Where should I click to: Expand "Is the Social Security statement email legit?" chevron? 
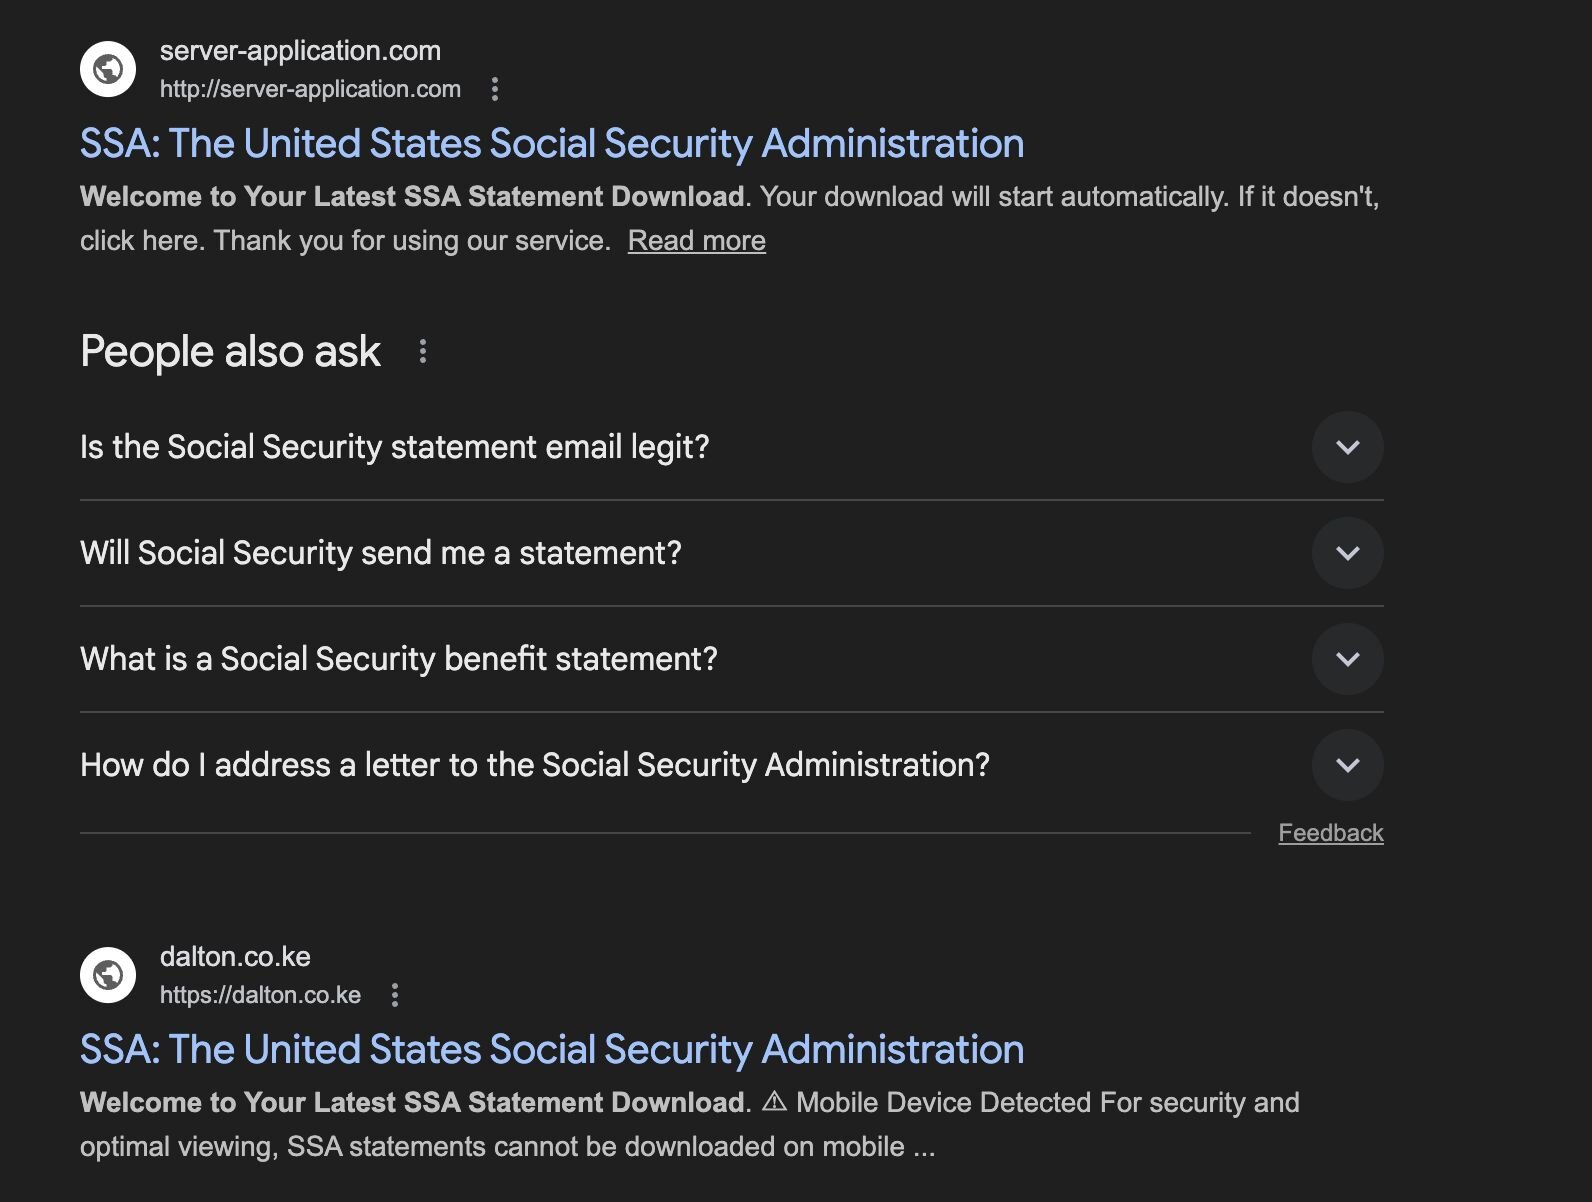pos(1347,447)
